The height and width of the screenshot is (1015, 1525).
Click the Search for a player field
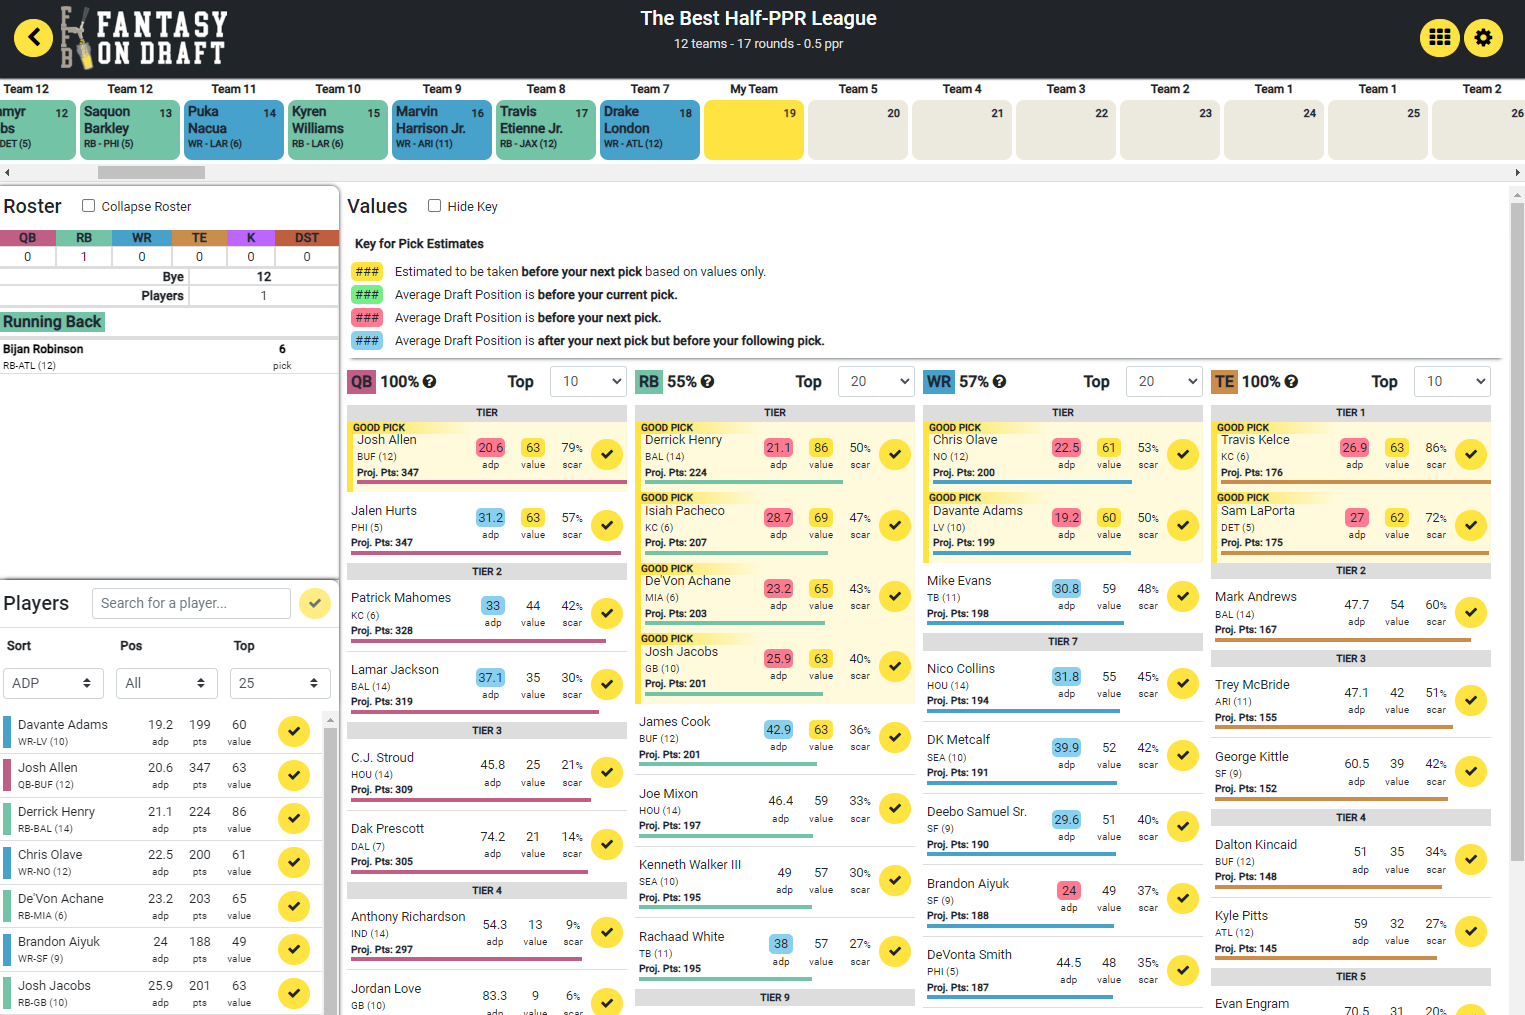click(191, 603)
